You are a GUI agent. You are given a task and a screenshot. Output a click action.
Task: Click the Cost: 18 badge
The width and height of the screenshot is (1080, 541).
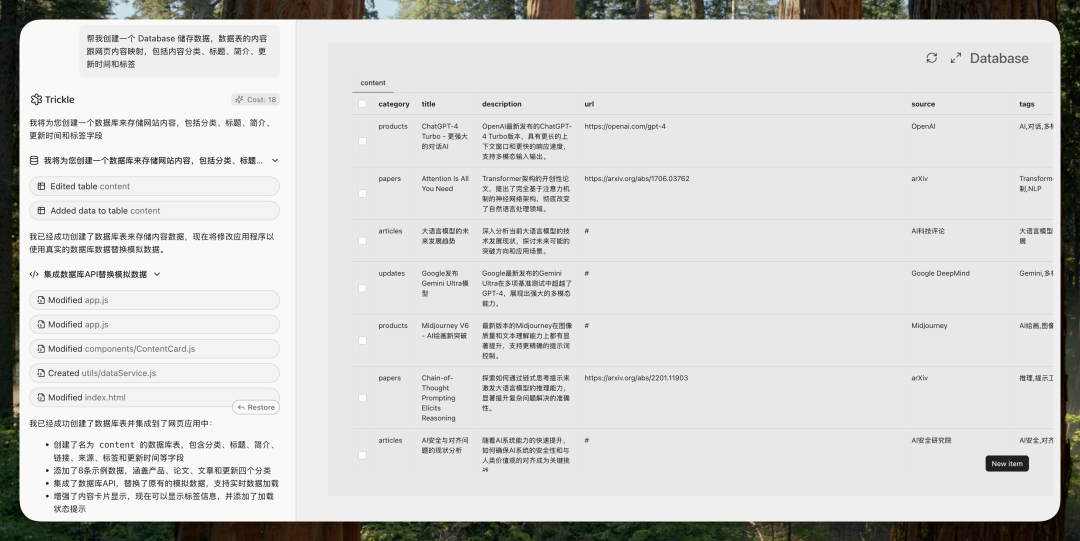[256, 99]
